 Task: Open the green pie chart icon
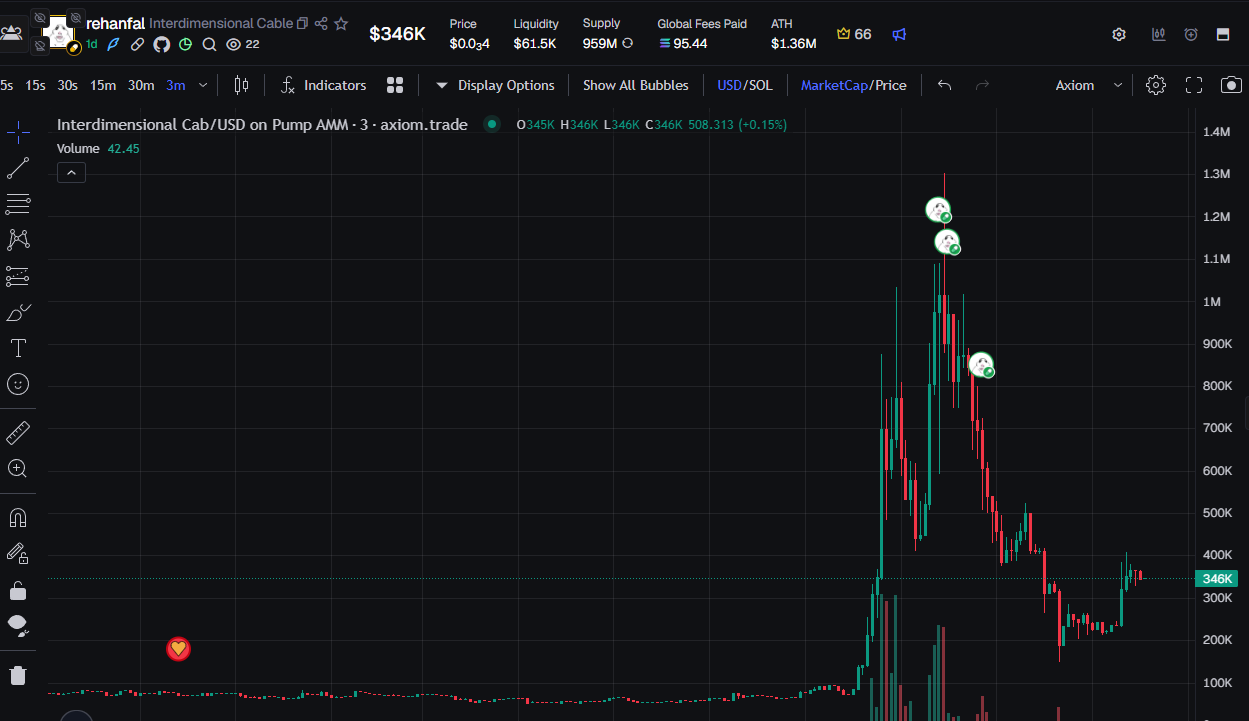(185, 44)
